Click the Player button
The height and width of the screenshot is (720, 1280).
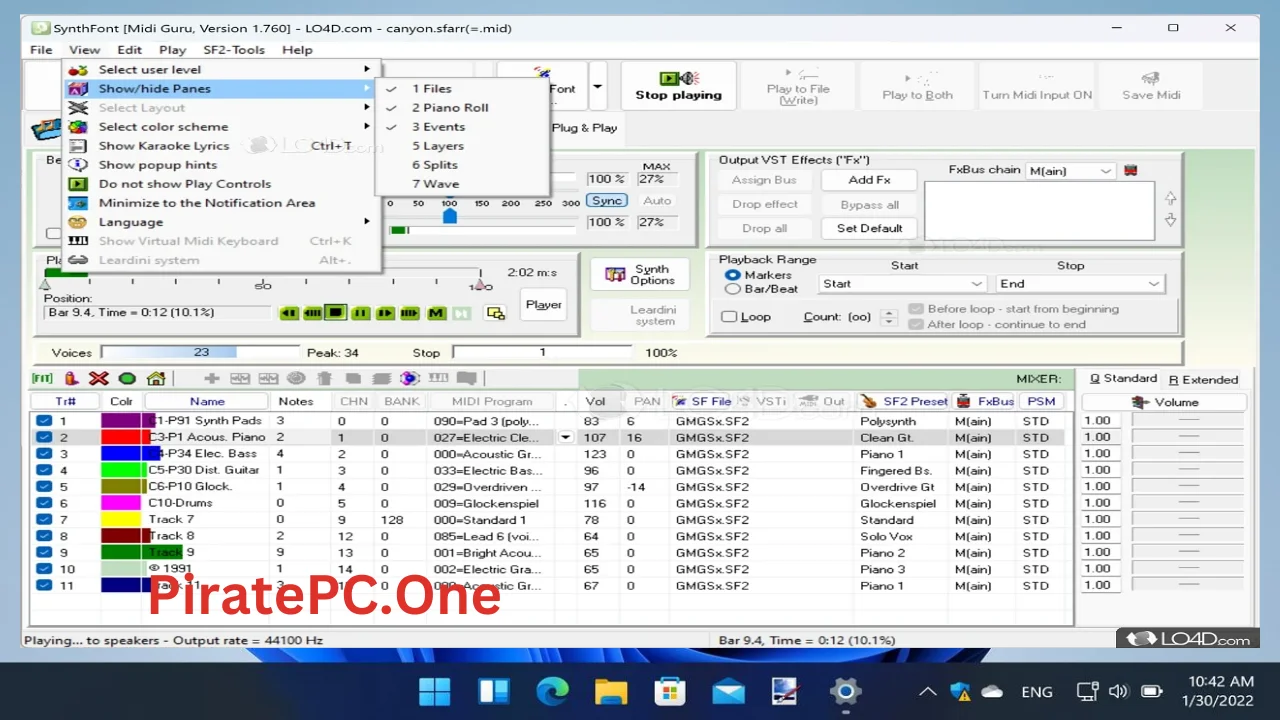tap(544, 305)
